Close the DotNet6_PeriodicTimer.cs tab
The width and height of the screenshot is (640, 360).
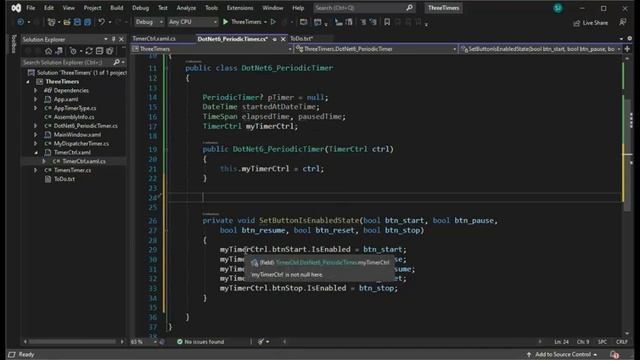(x=283, y=39)
